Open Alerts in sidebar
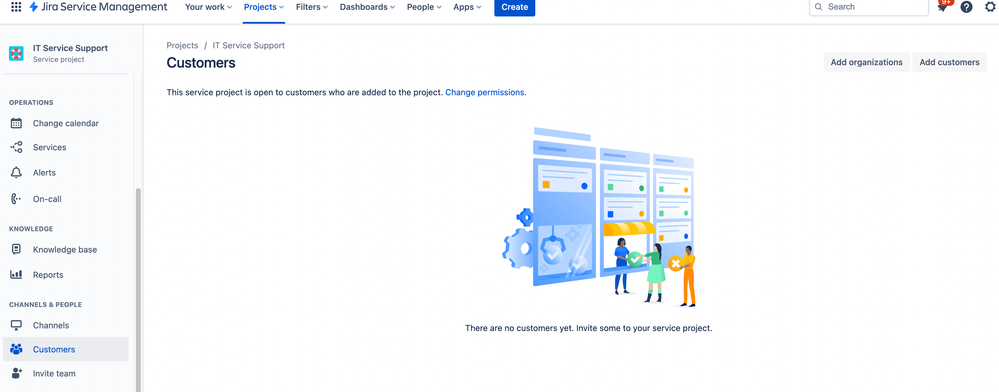The image size is (999, 392). (66, 173)
